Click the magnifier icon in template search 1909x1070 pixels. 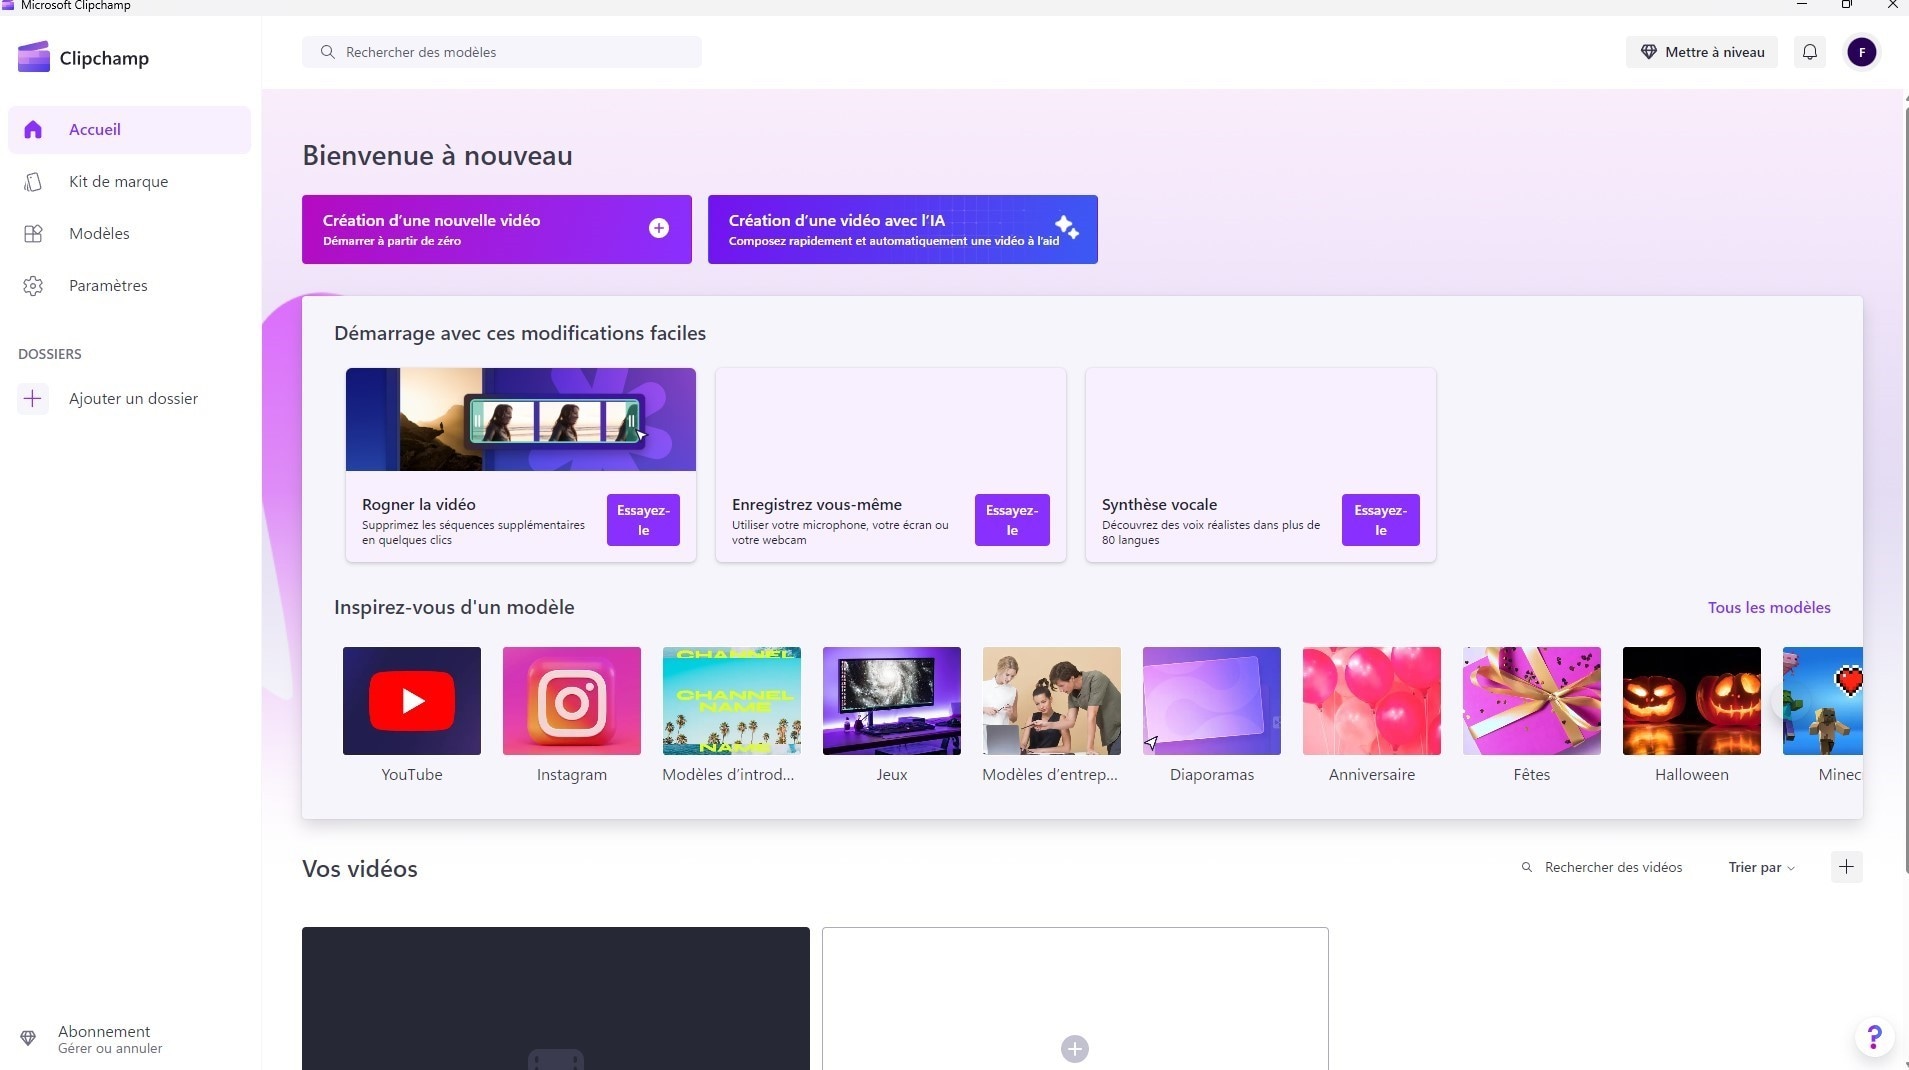pos(327,52)
